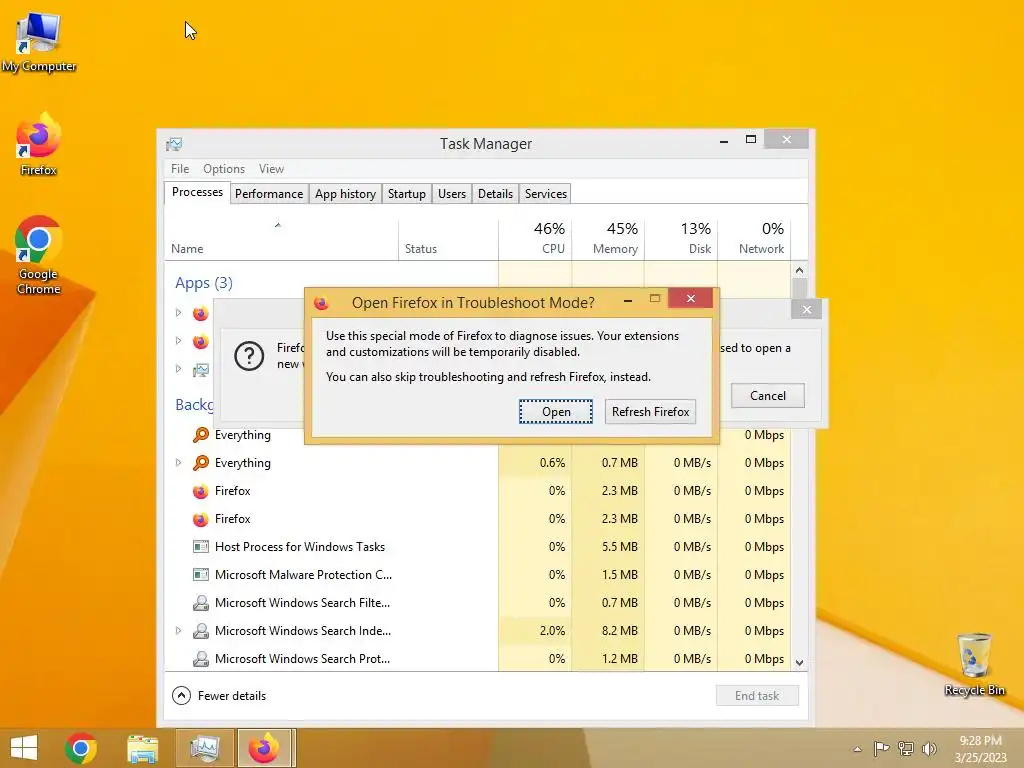Viewport: 1024px width, 768px height.
Task: Open the Google Chrome desktop shortcut
Action: (x=39, y=255)
